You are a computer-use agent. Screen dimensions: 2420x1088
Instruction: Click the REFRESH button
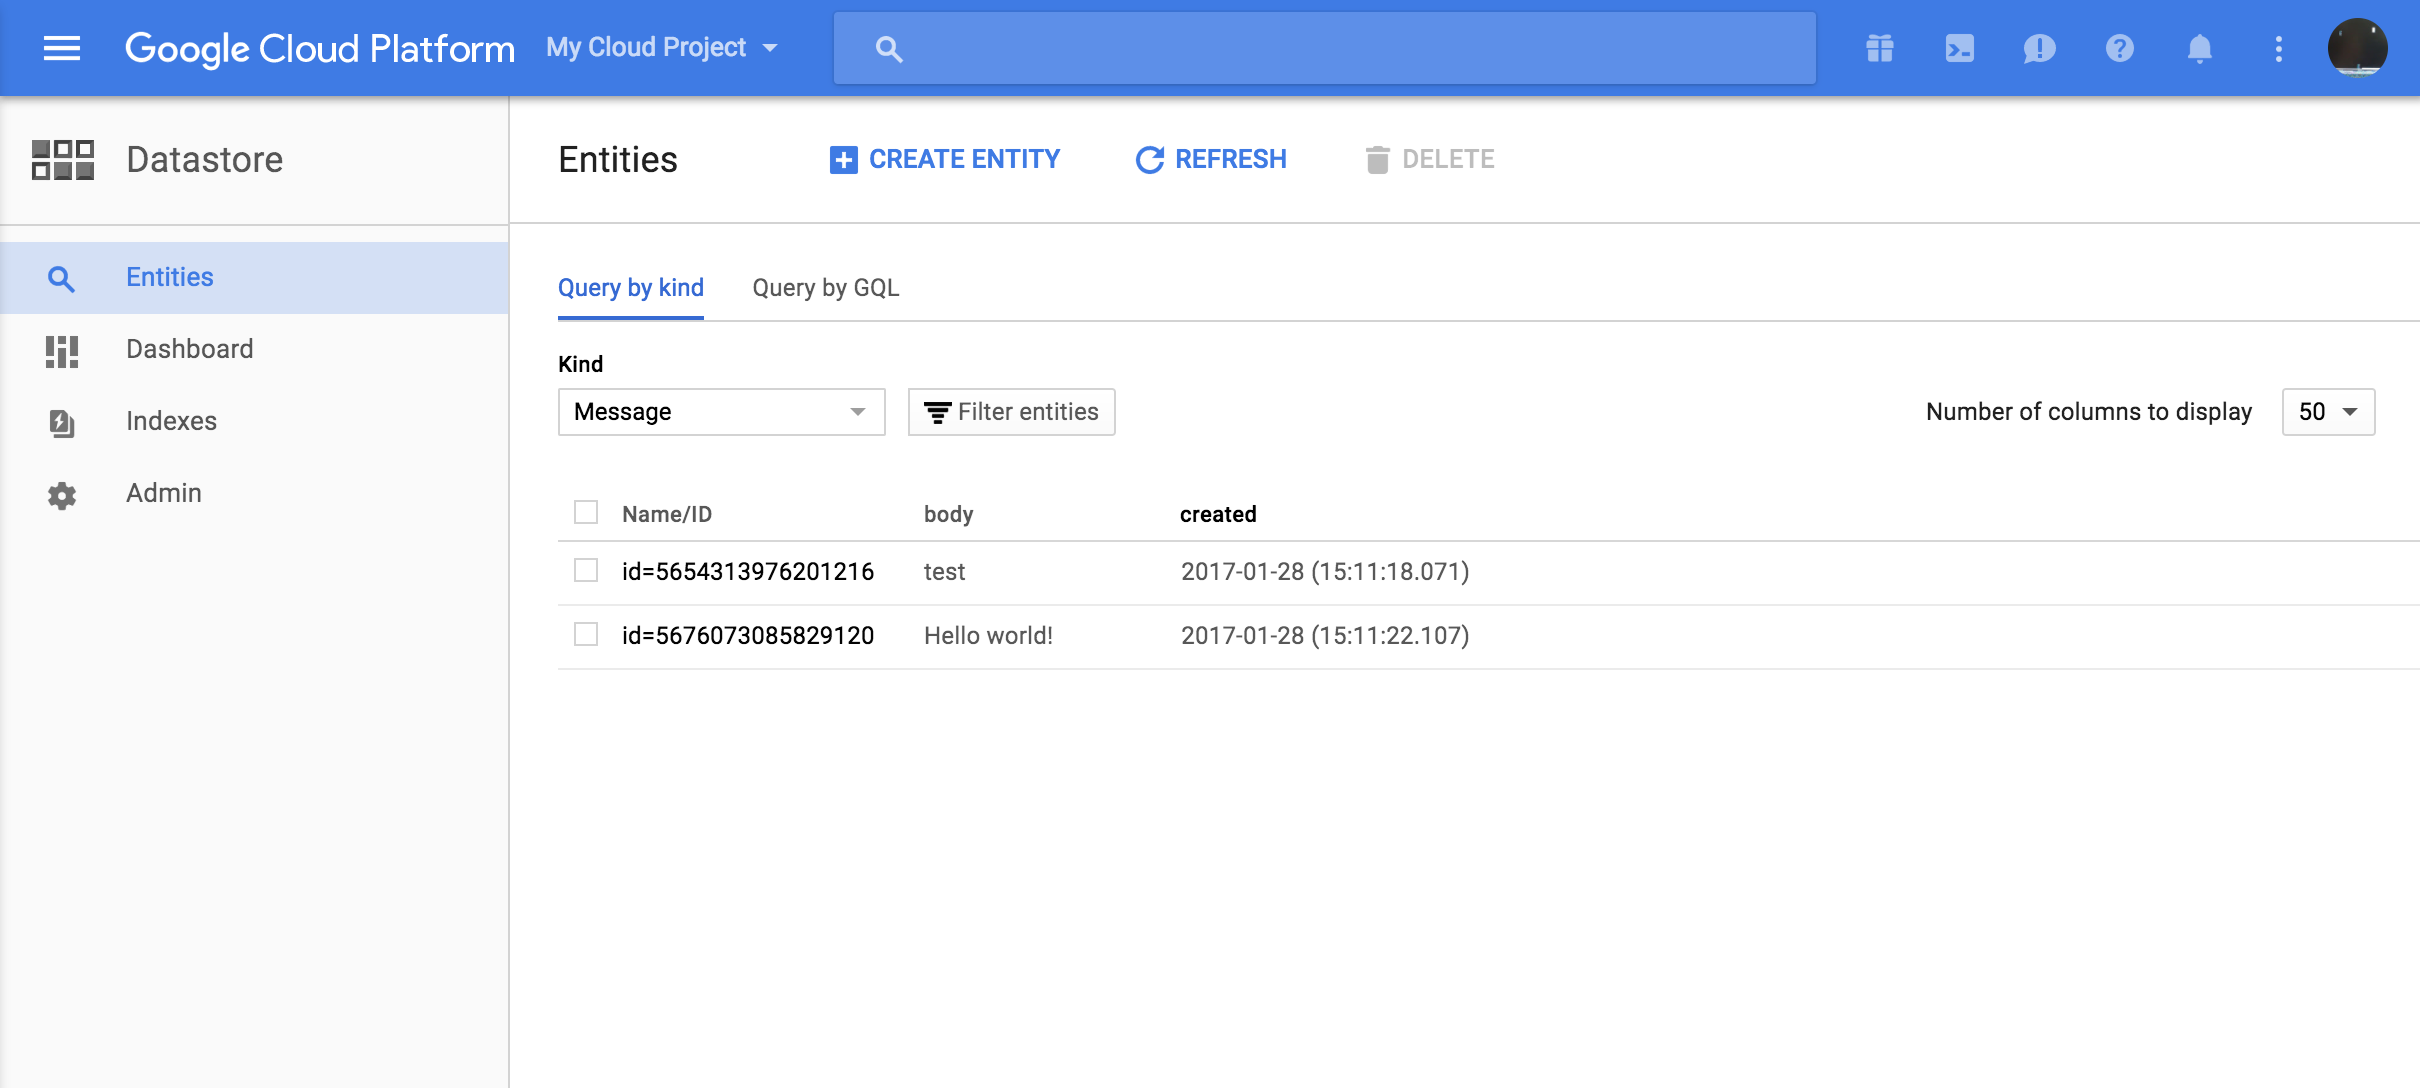(x=1211, y=159)
